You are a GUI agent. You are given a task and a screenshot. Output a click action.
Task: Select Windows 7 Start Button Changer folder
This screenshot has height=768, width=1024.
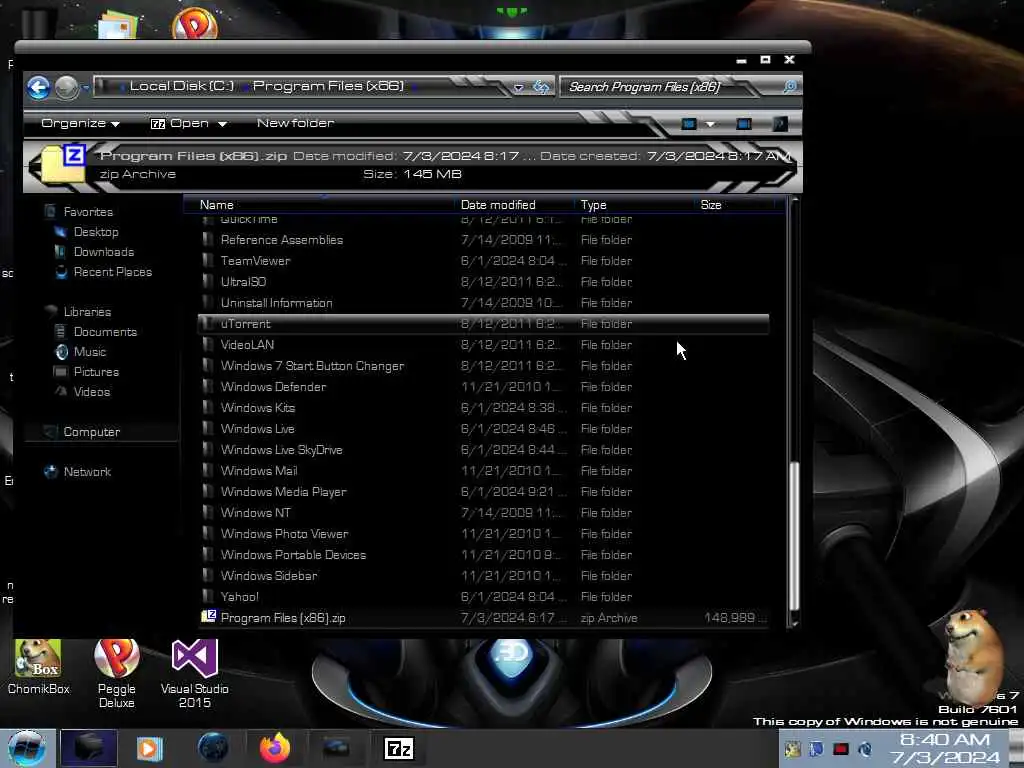click(483, 366)
